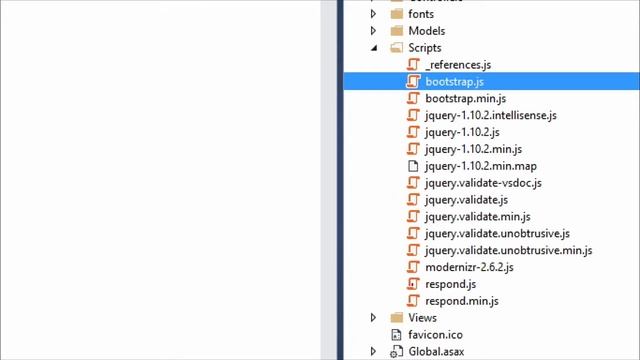Image resolution: width=640 pixels, height=360 pixels.
Task: Click the respond.js script icon
Action: (413, 284)
